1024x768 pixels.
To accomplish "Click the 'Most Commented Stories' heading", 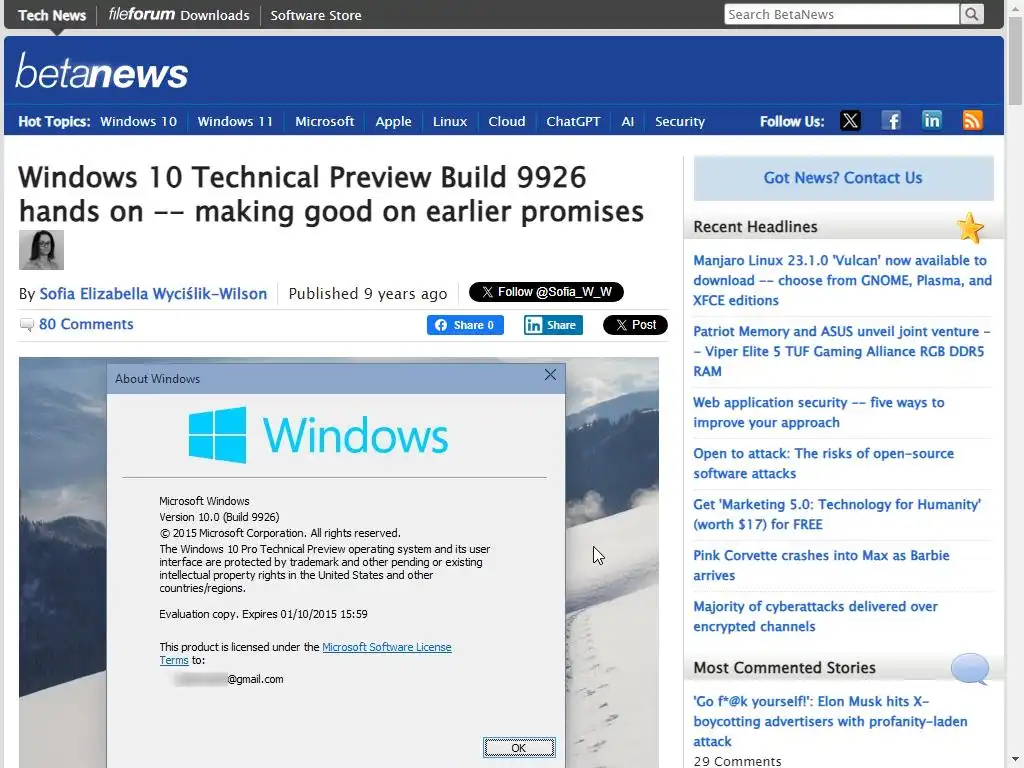I will tap(784, 667).
